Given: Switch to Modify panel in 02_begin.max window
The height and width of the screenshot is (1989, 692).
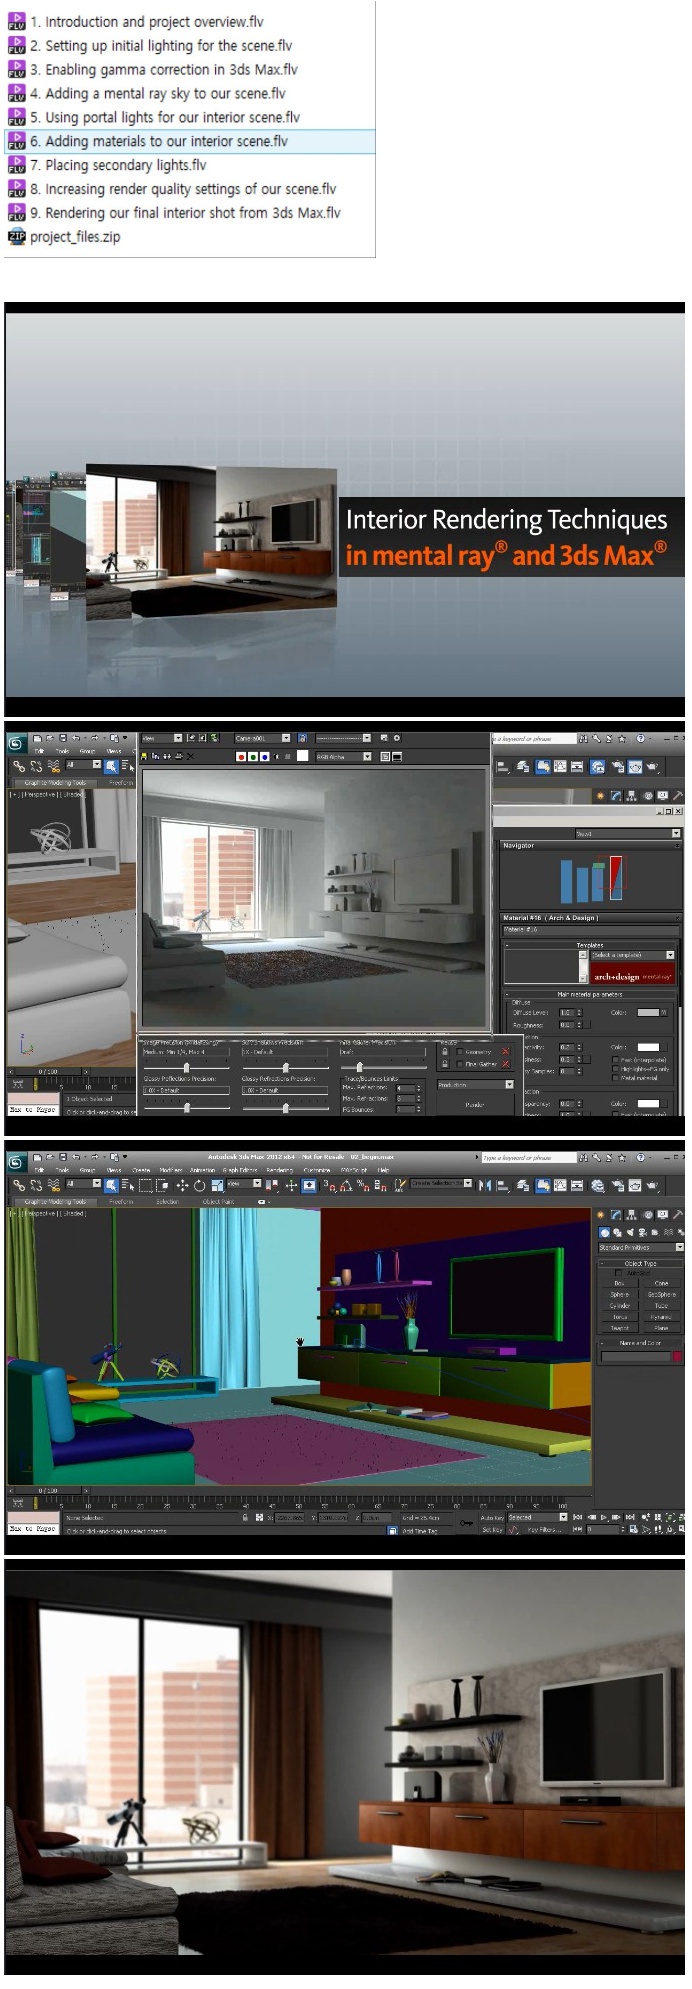Looking at the screenshot, I should 616,1214.
